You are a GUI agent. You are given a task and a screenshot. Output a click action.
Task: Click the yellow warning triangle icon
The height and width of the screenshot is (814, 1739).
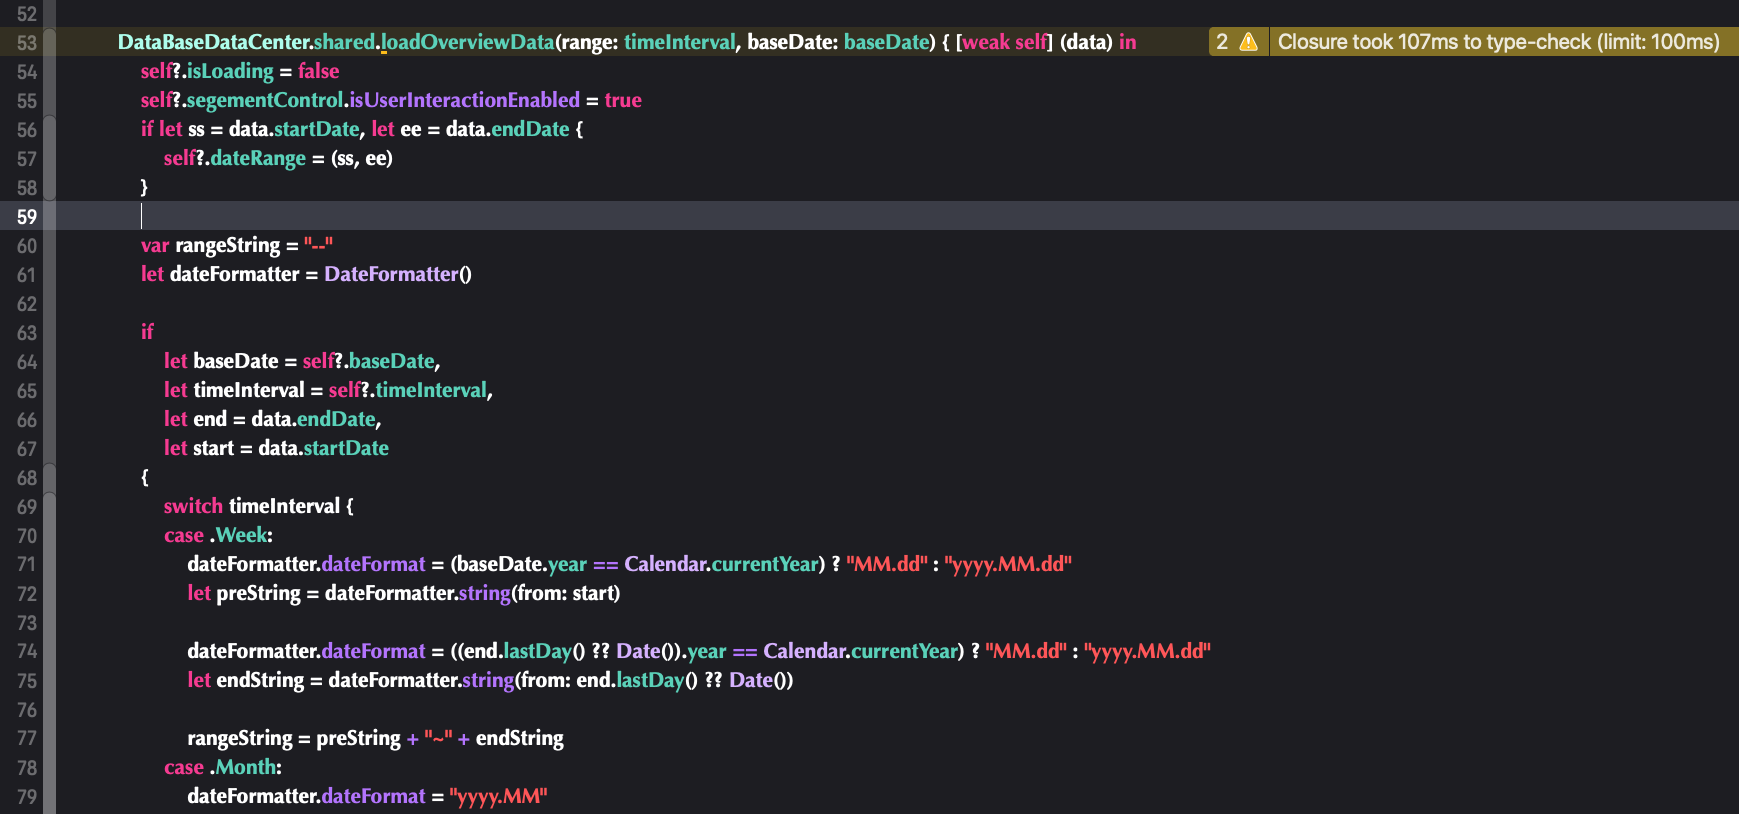pos(1248,42)
